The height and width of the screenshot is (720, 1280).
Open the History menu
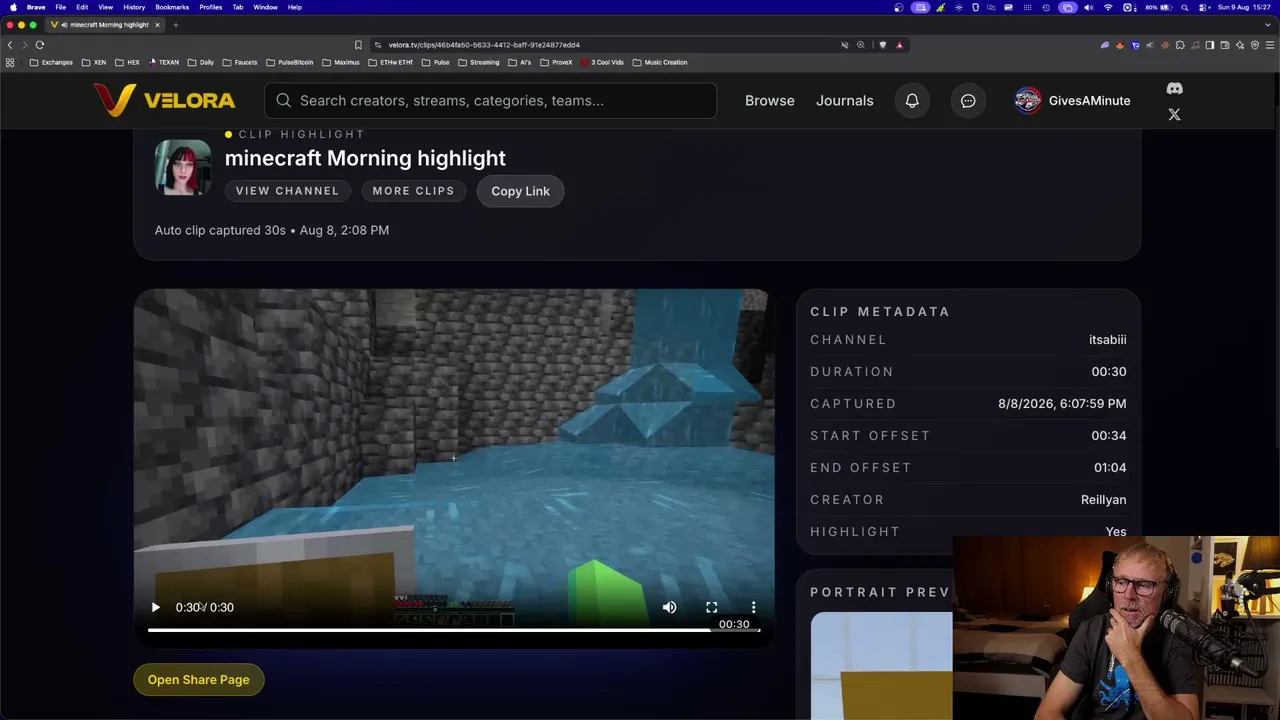[x=134, y=7]
